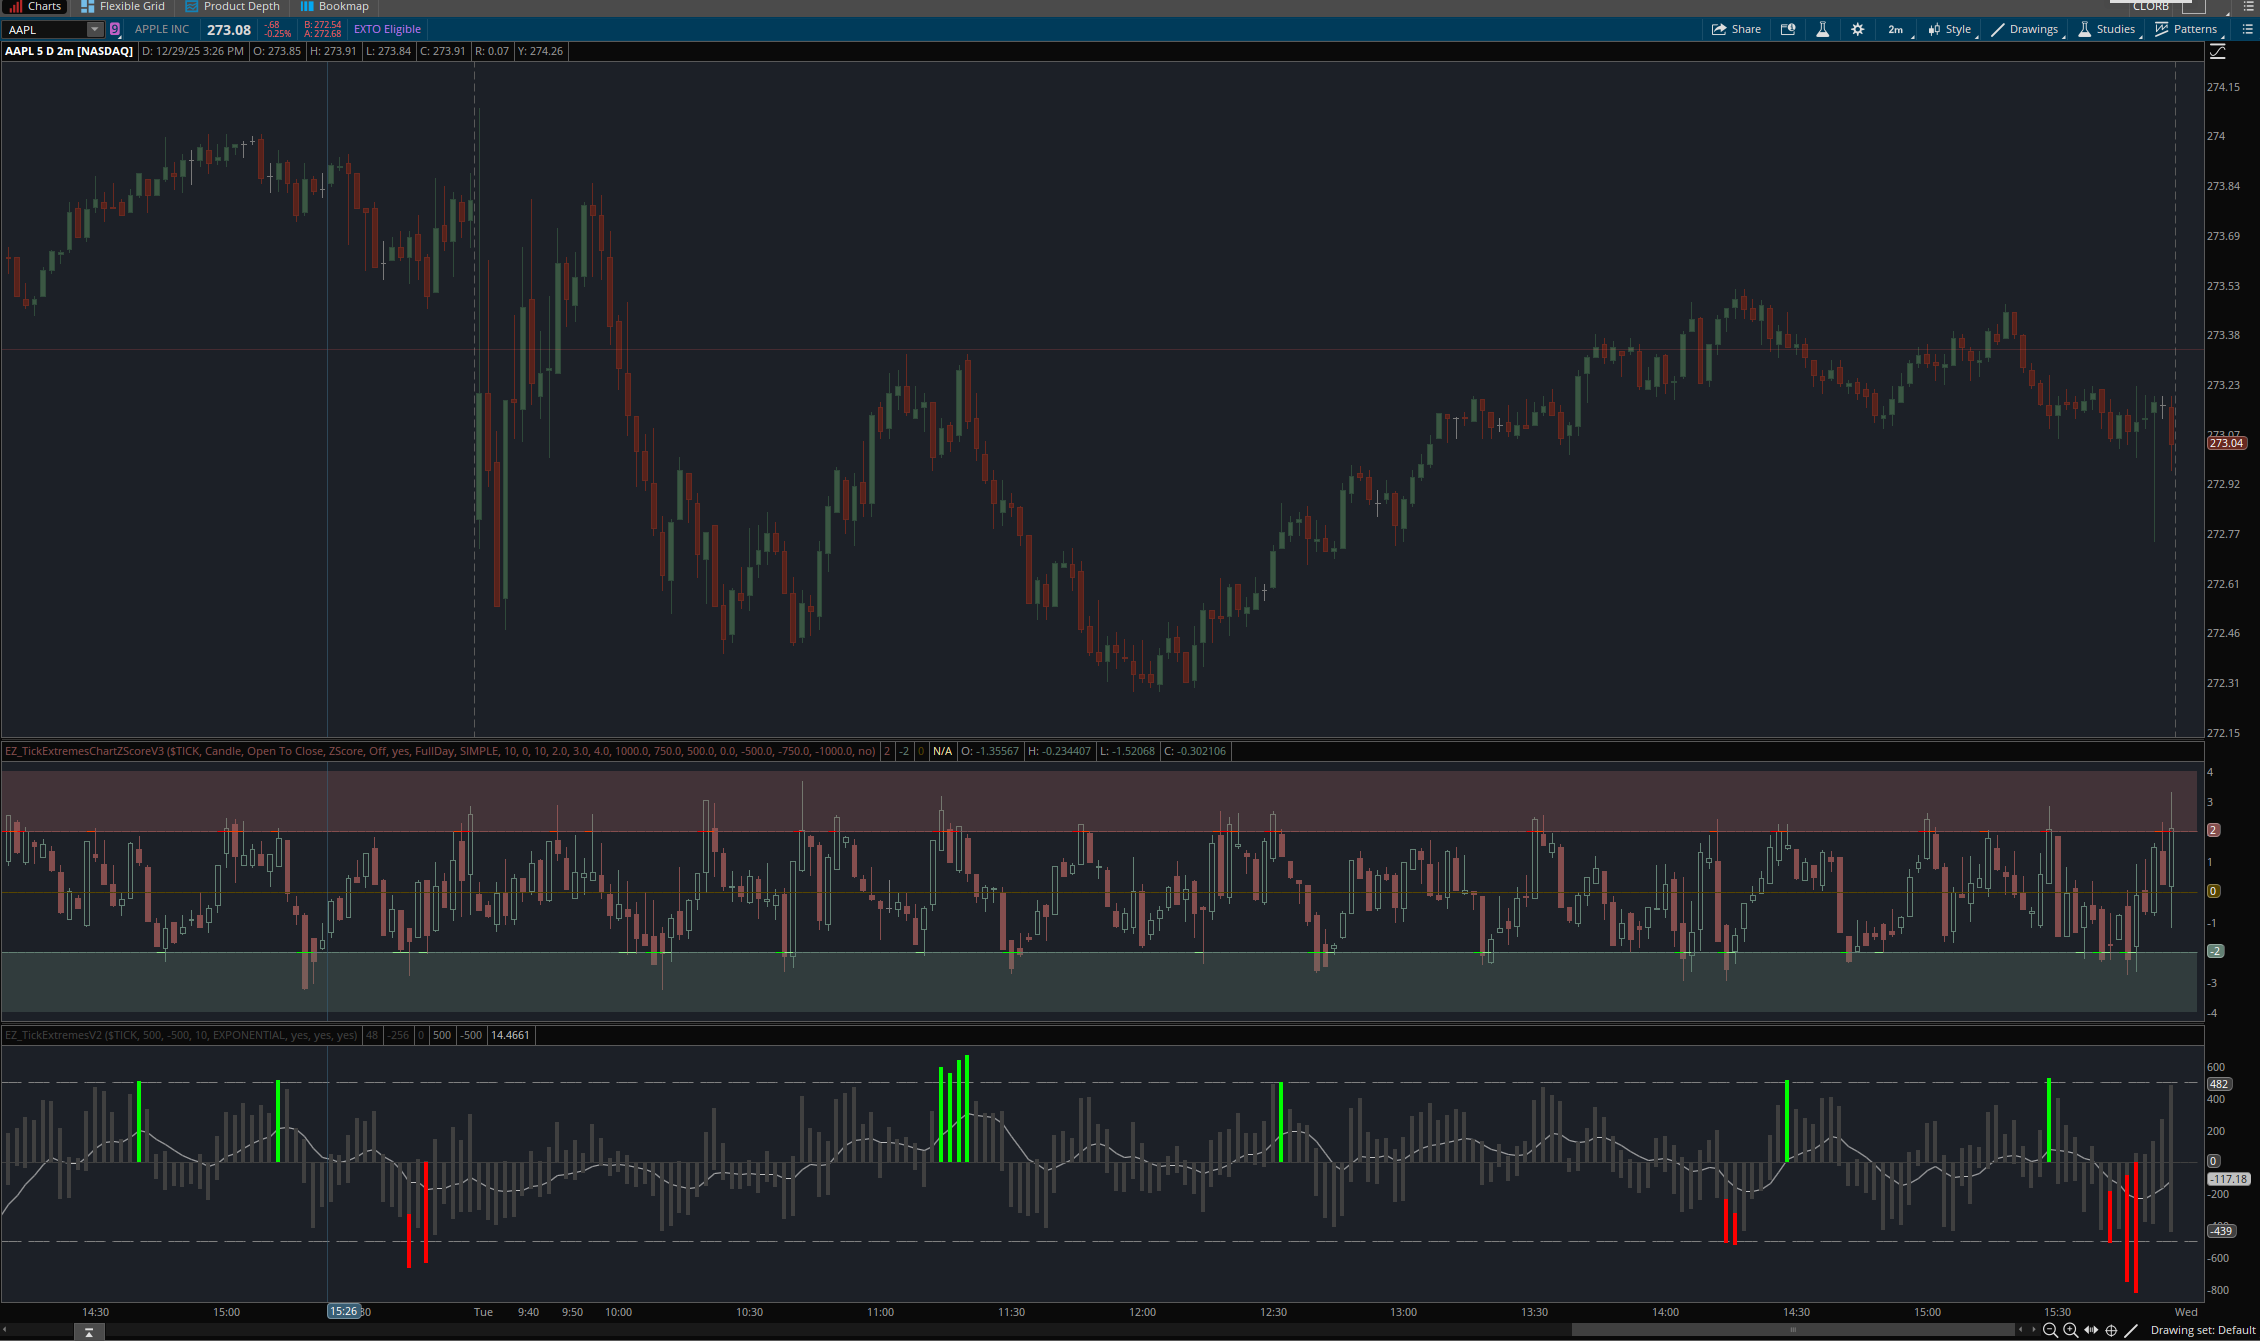Click the pan chart arrows icon
The width and height of the screenshot is (2260, 1341).
tap(2091, 1330)
